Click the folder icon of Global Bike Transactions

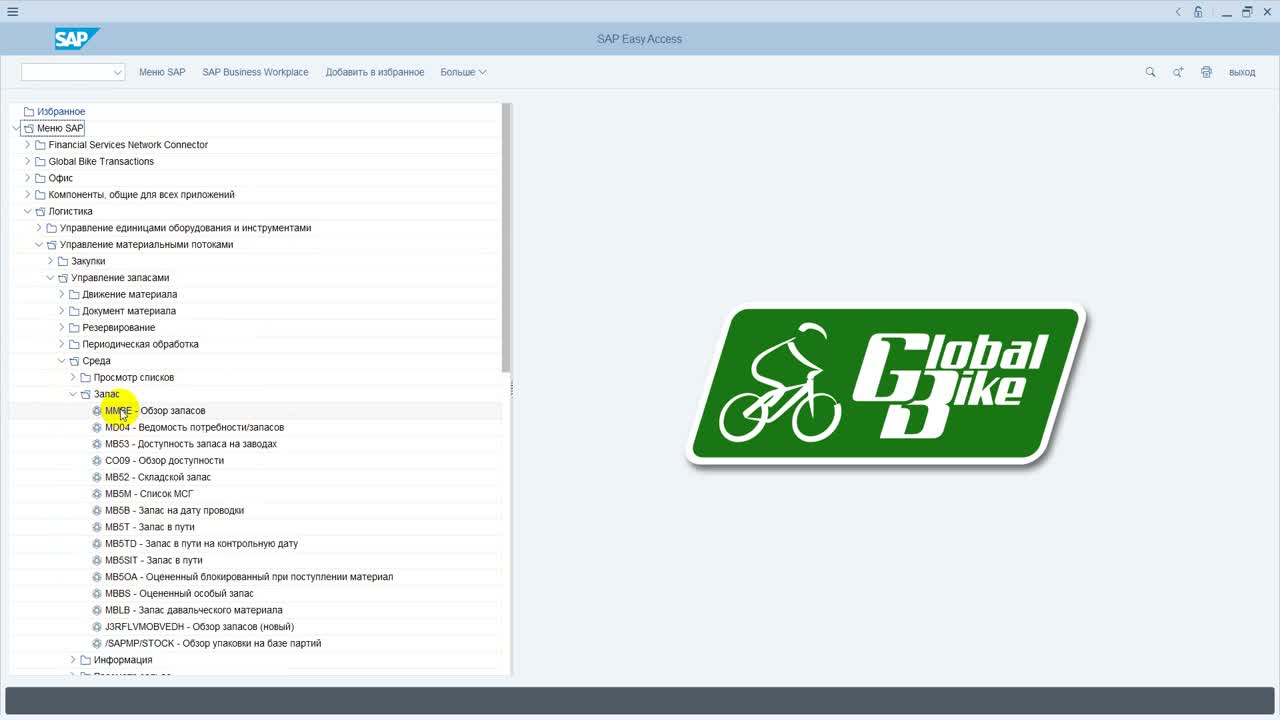pos(40,161)
